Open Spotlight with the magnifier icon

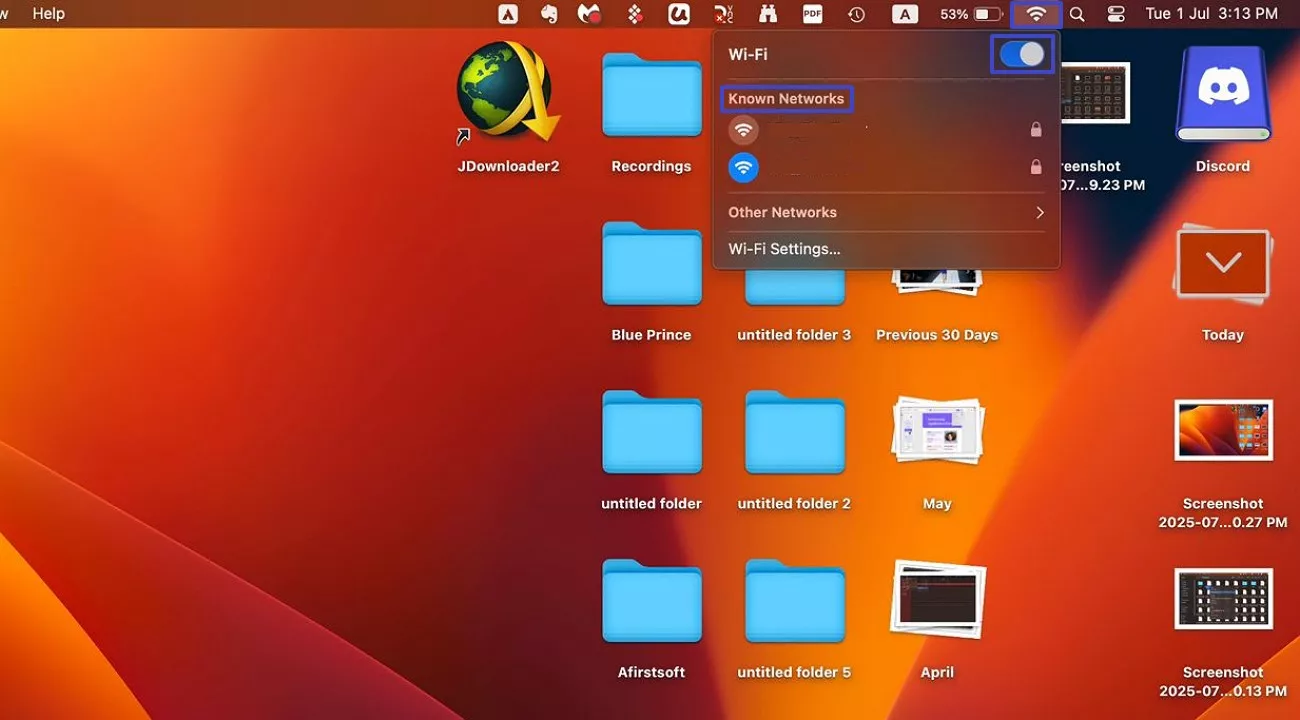1077,14
